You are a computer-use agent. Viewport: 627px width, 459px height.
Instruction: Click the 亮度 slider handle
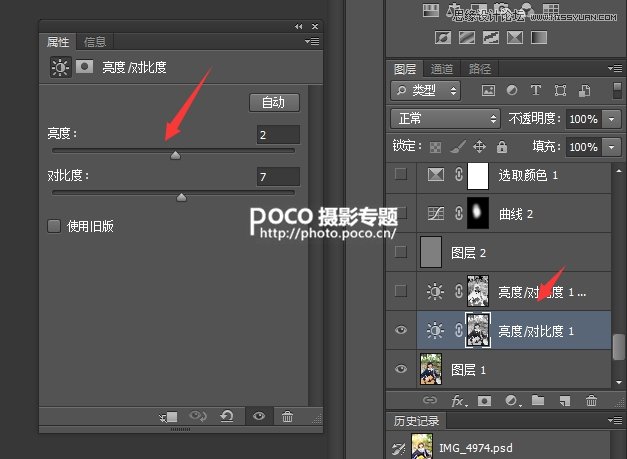coord(175,155)
